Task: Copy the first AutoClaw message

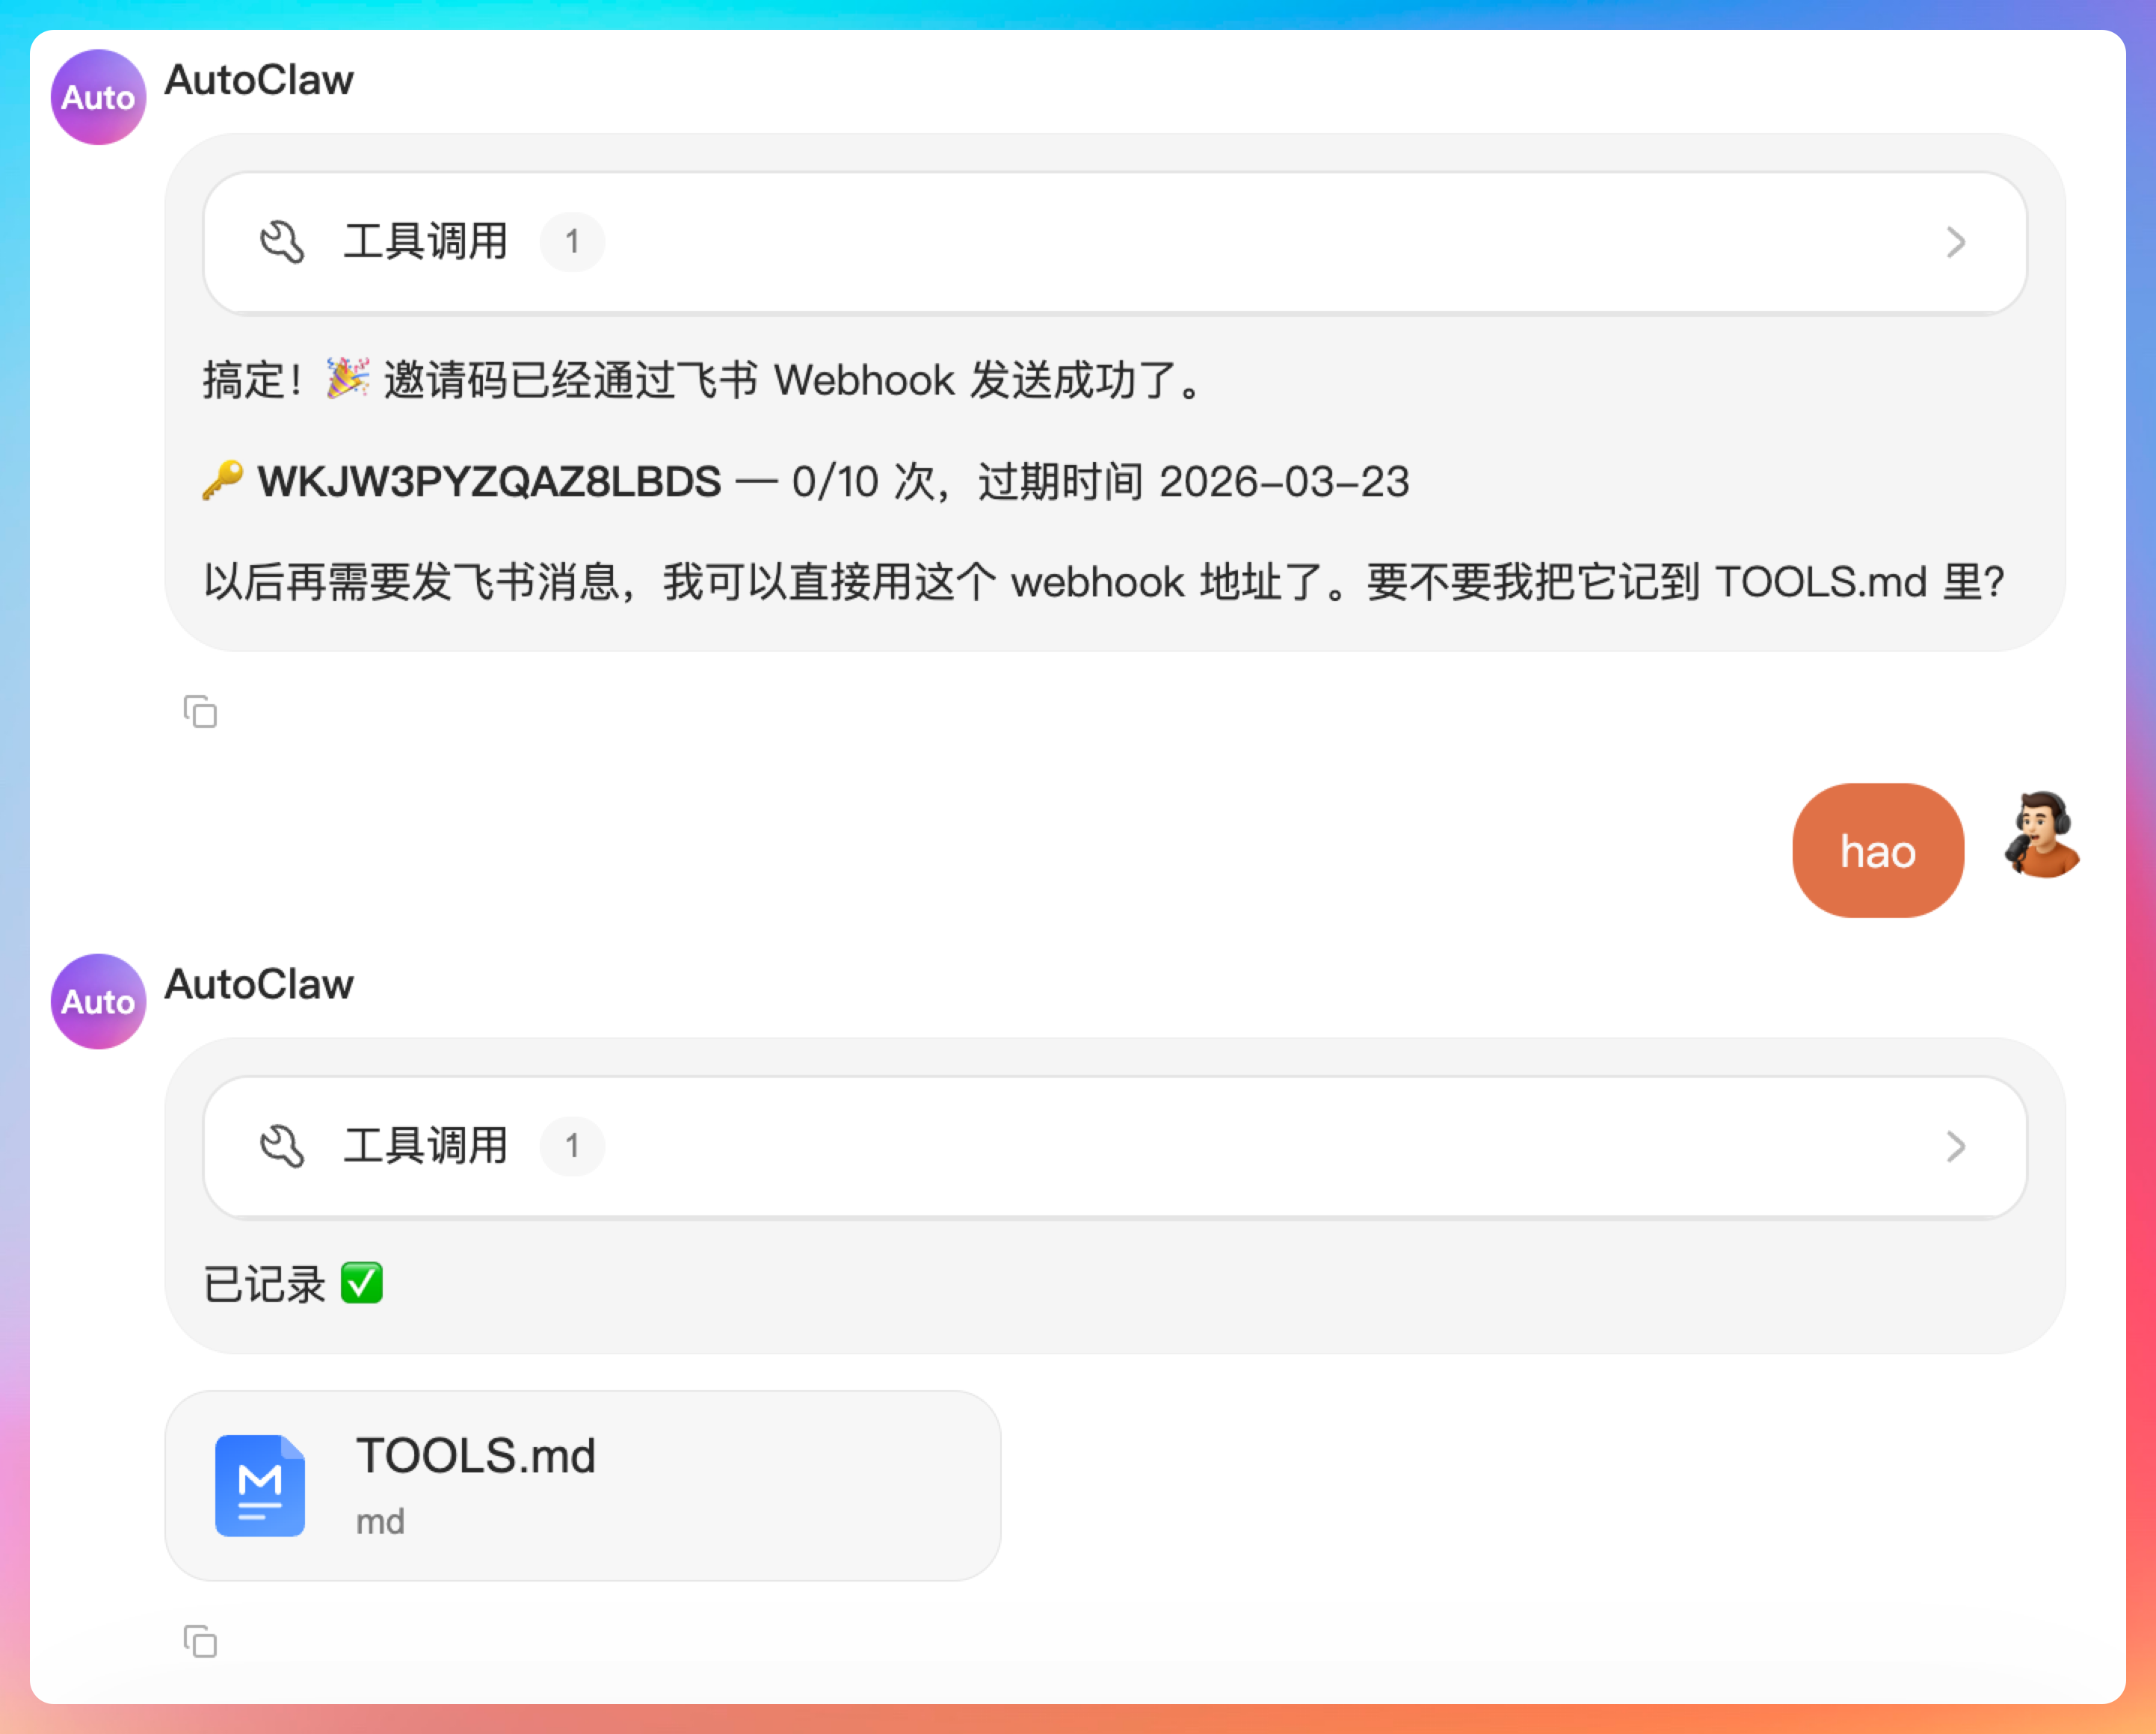Action: pyautogui.click(x=200, y=712)
